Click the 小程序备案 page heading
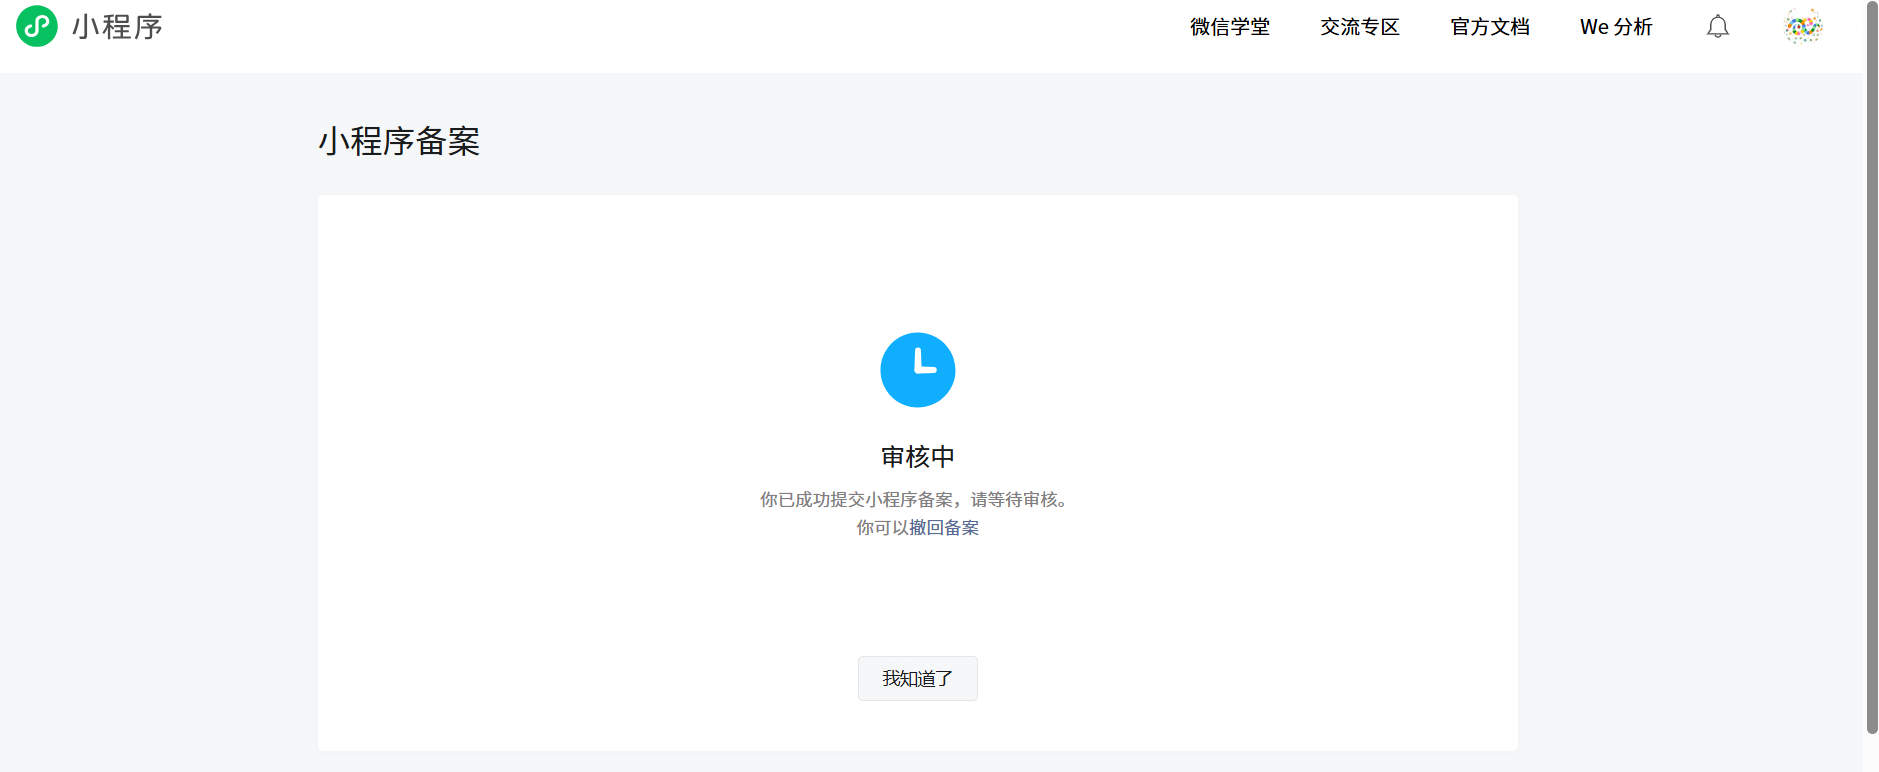Image resolution: width=1879 pixels, height=772 pixels. [x=399, y=141]
